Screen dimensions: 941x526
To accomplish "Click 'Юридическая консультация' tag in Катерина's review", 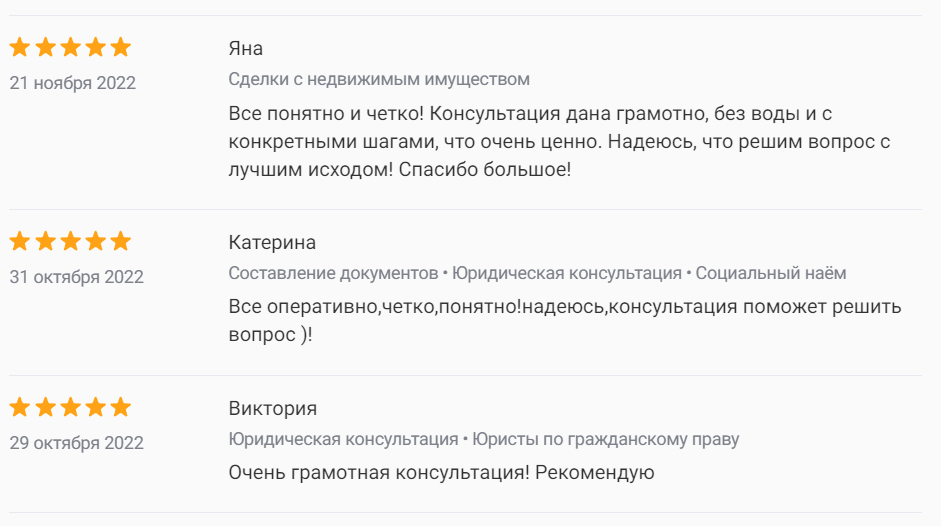I will click(567, 274).
